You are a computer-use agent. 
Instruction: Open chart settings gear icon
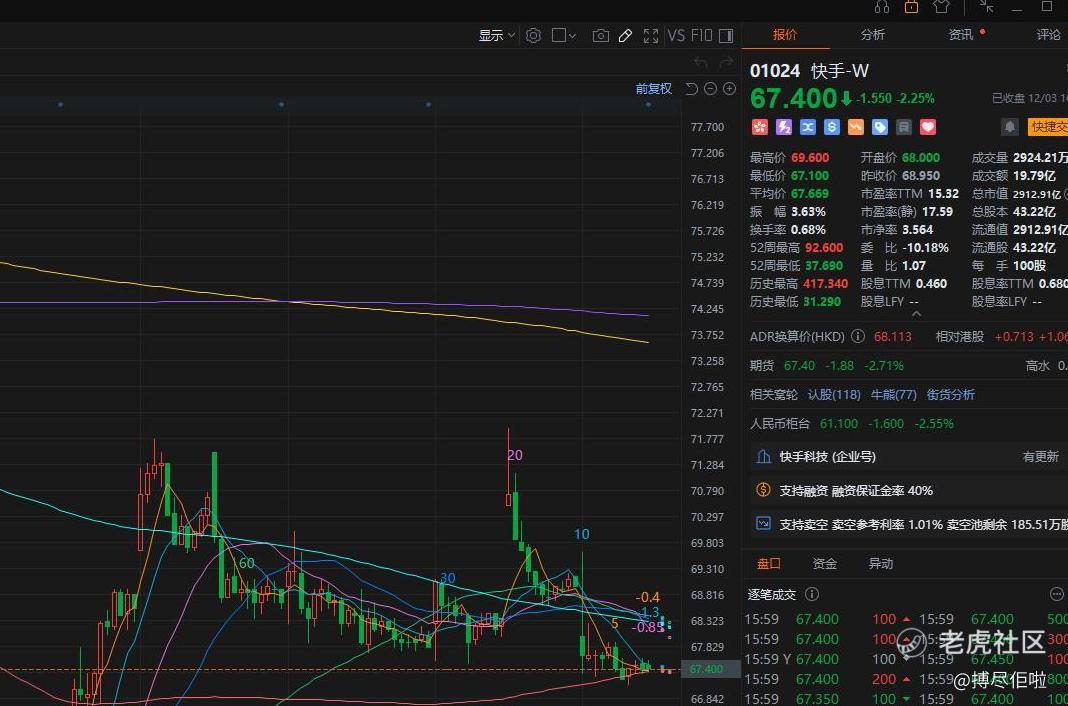pyautogui.click(x=533, y=35)
